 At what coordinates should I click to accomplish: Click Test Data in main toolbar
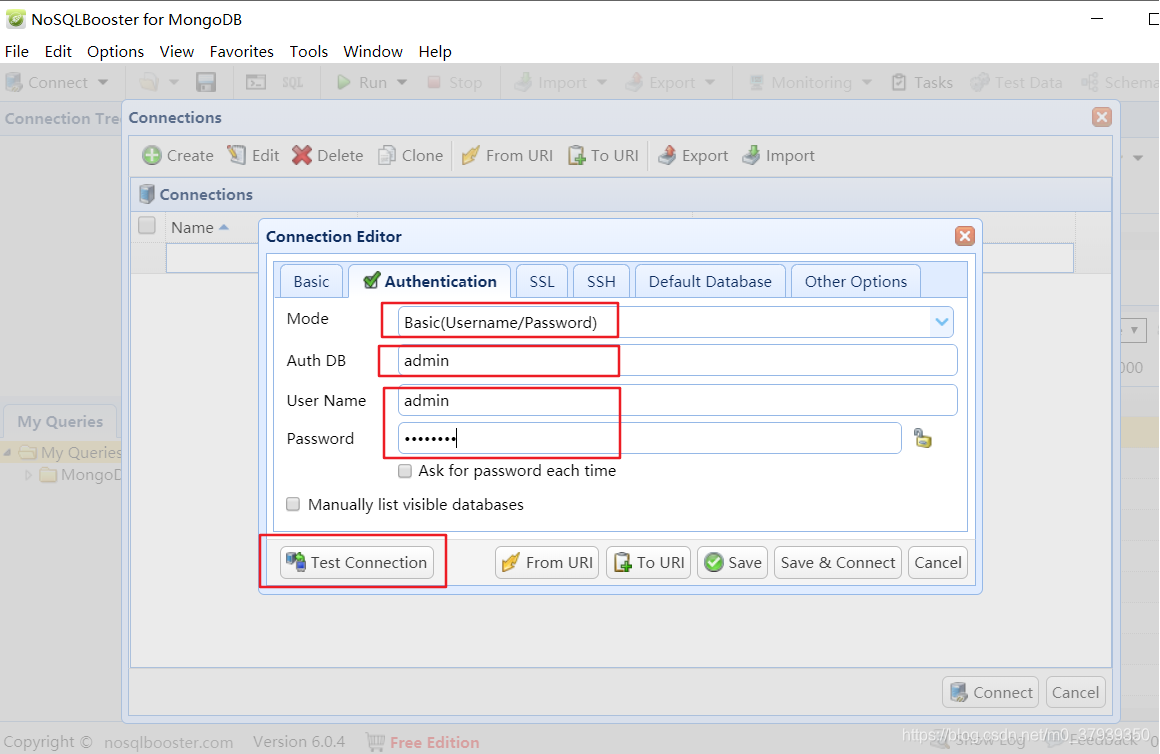coord(1016,82)
